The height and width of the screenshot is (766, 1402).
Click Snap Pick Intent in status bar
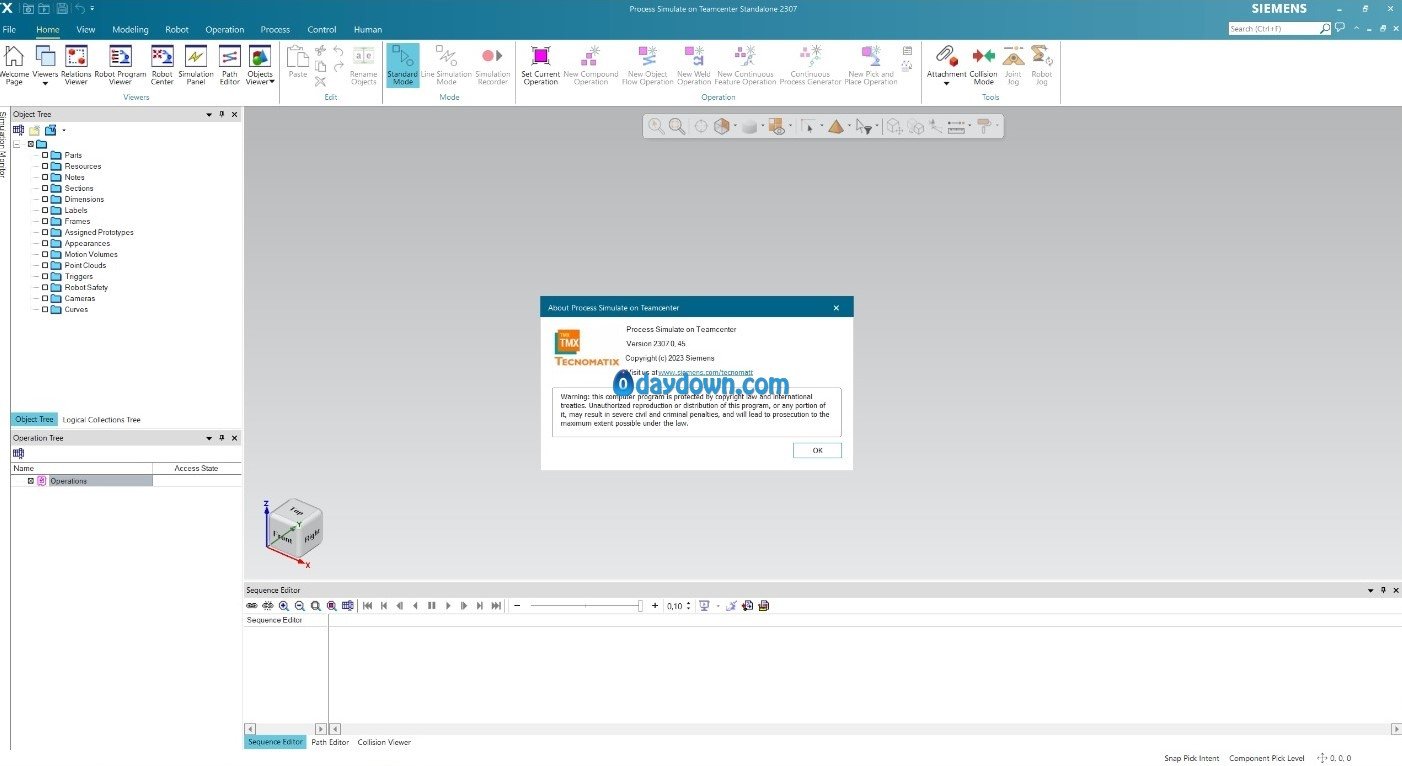(1192, 758)
